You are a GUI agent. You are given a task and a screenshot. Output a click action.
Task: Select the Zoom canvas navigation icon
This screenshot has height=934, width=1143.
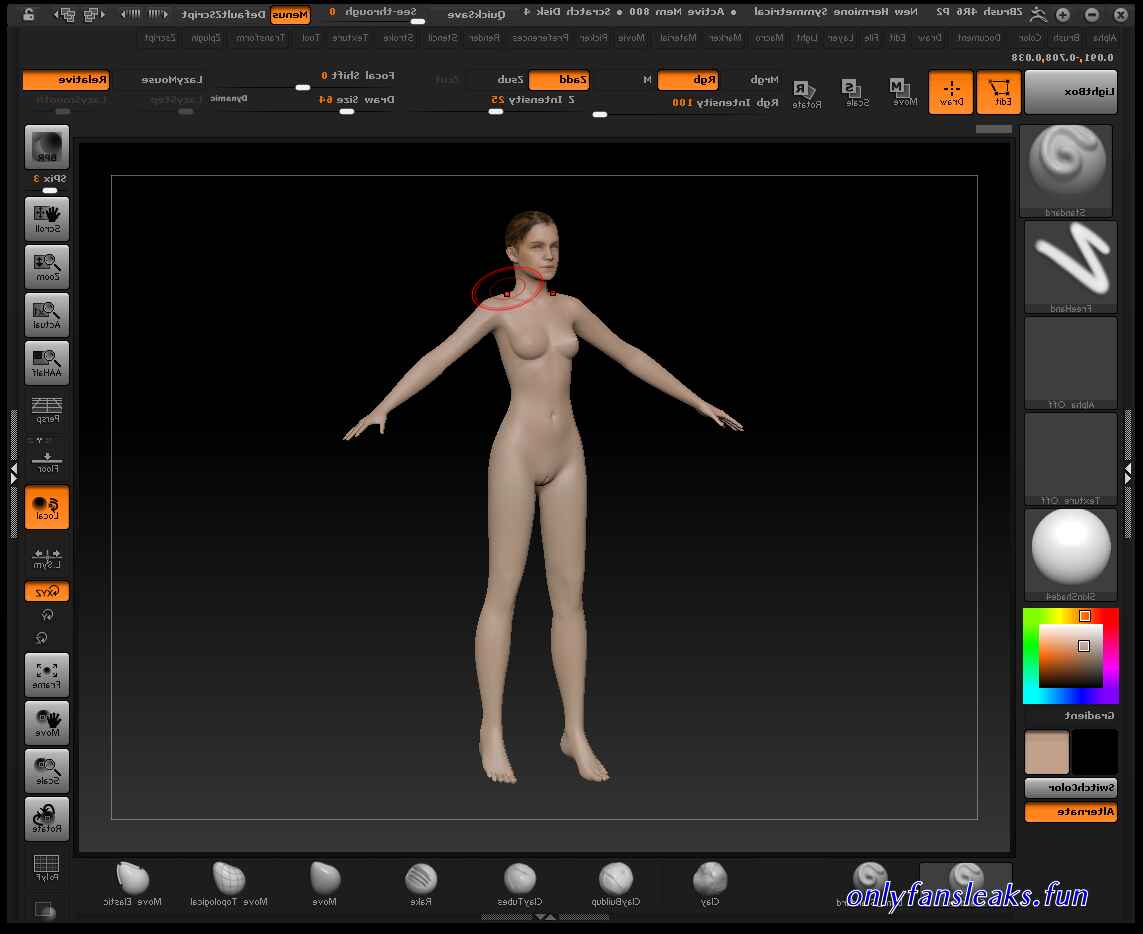(x=47, y=267)
